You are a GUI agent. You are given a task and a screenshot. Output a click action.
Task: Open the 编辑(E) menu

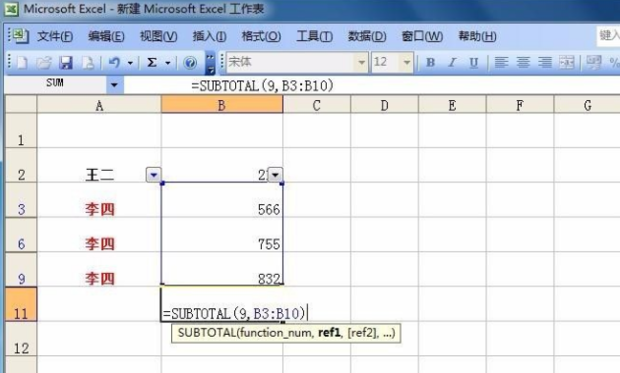[106, 36]
